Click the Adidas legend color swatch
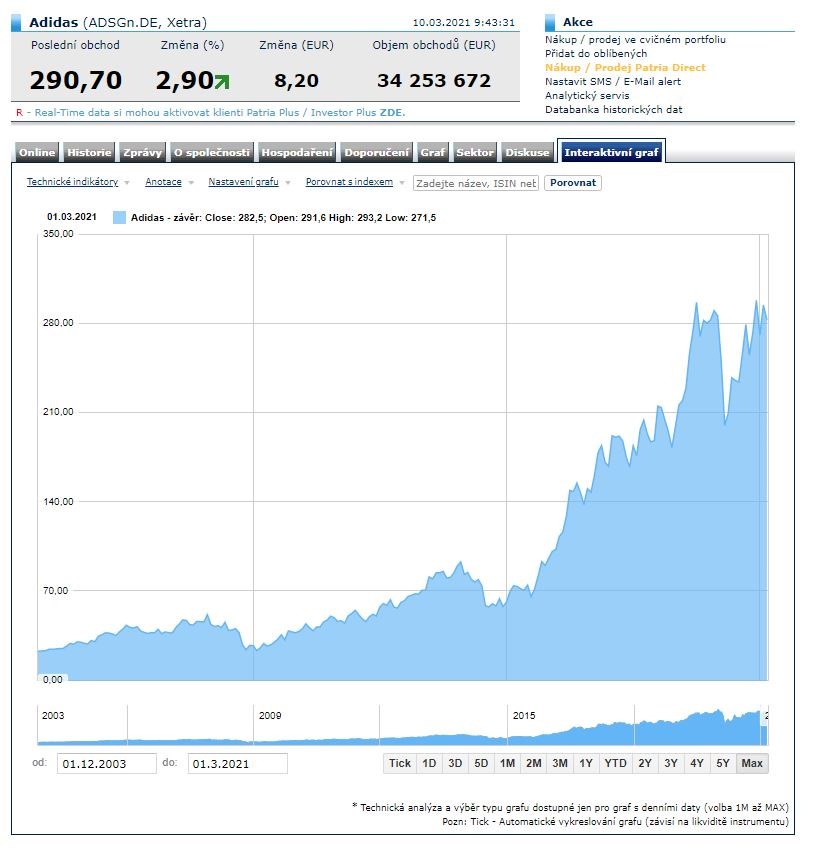The image size is (830, 848). (119, 217)
